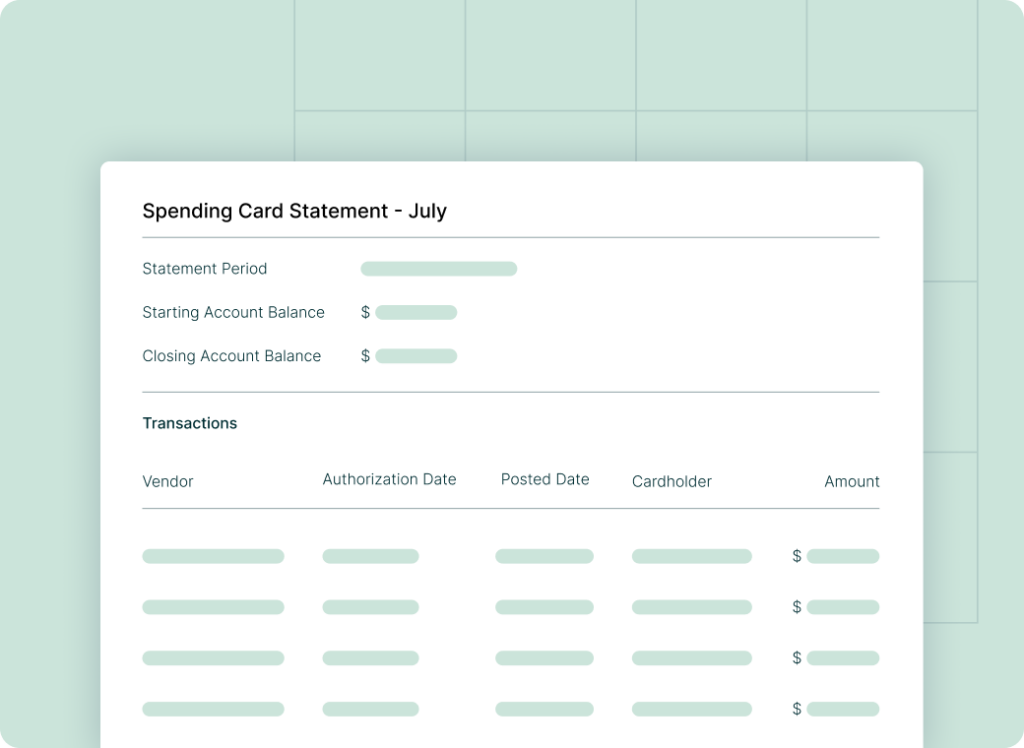Click the Transactions section heading
The height and width of the screenshot is (748, 1024).
(x=189, y=423)
